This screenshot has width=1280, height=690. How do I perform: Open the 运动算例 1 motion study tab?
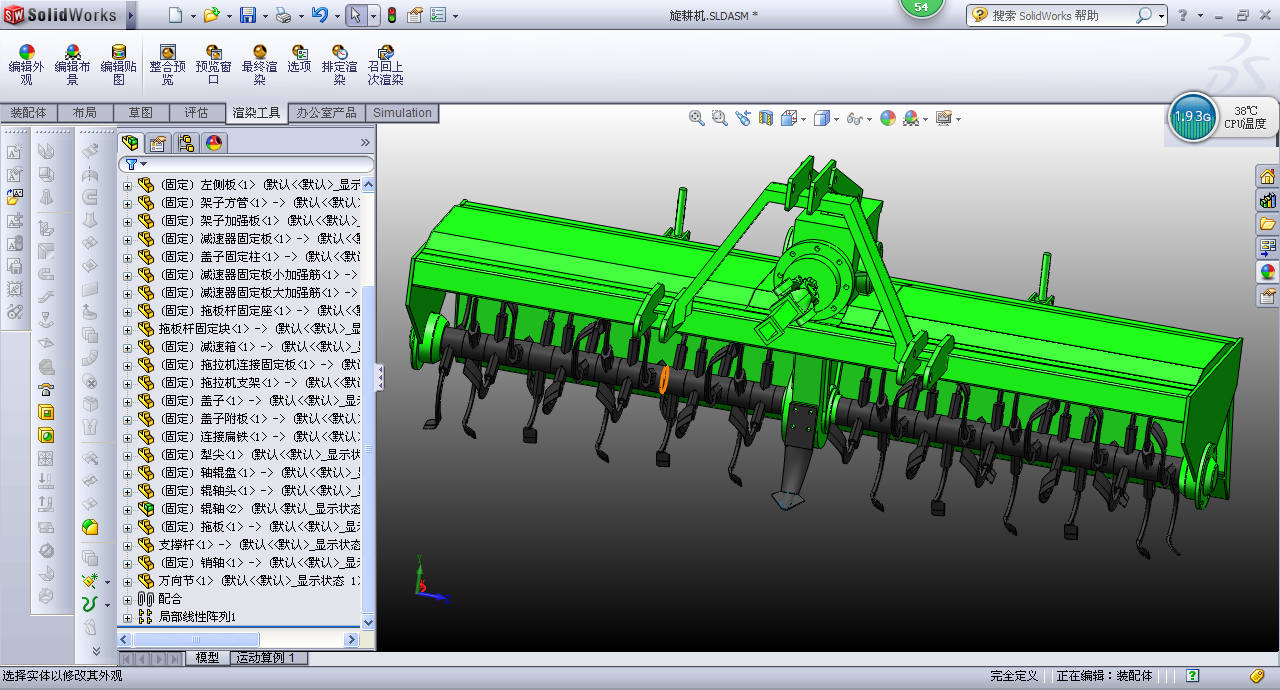(x=268, y=658)
